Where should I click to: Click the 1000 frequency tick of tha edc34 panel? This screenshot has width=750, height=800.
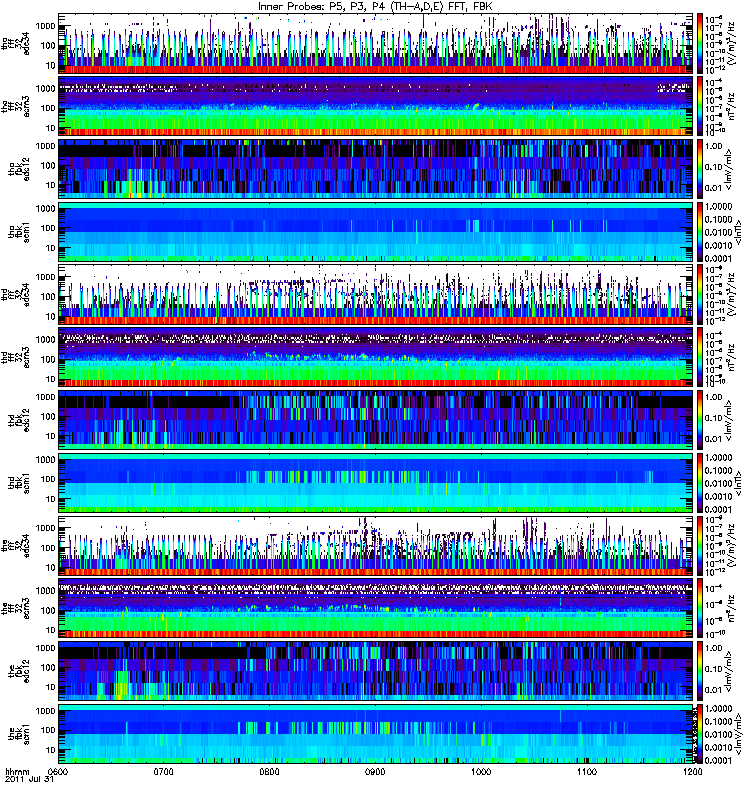coord(45,26)
